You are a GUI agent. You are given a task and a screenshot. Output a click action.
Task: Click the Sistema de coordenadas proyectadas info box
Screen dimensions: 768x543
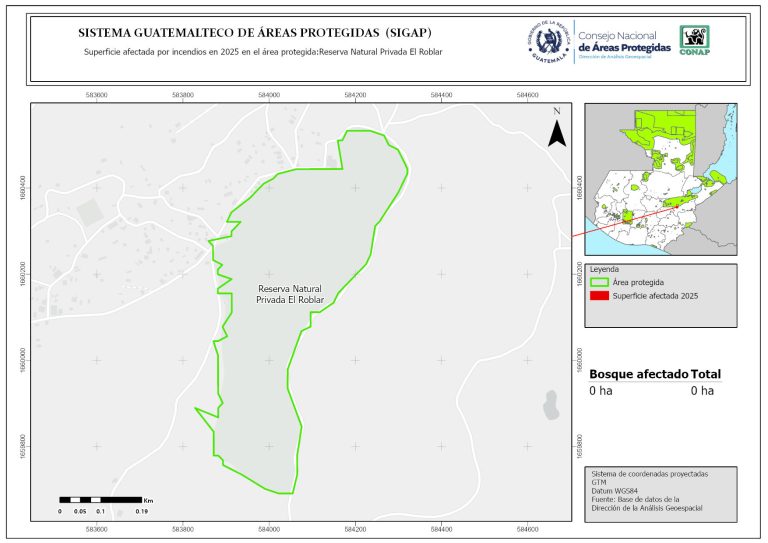tap(660, 491)
